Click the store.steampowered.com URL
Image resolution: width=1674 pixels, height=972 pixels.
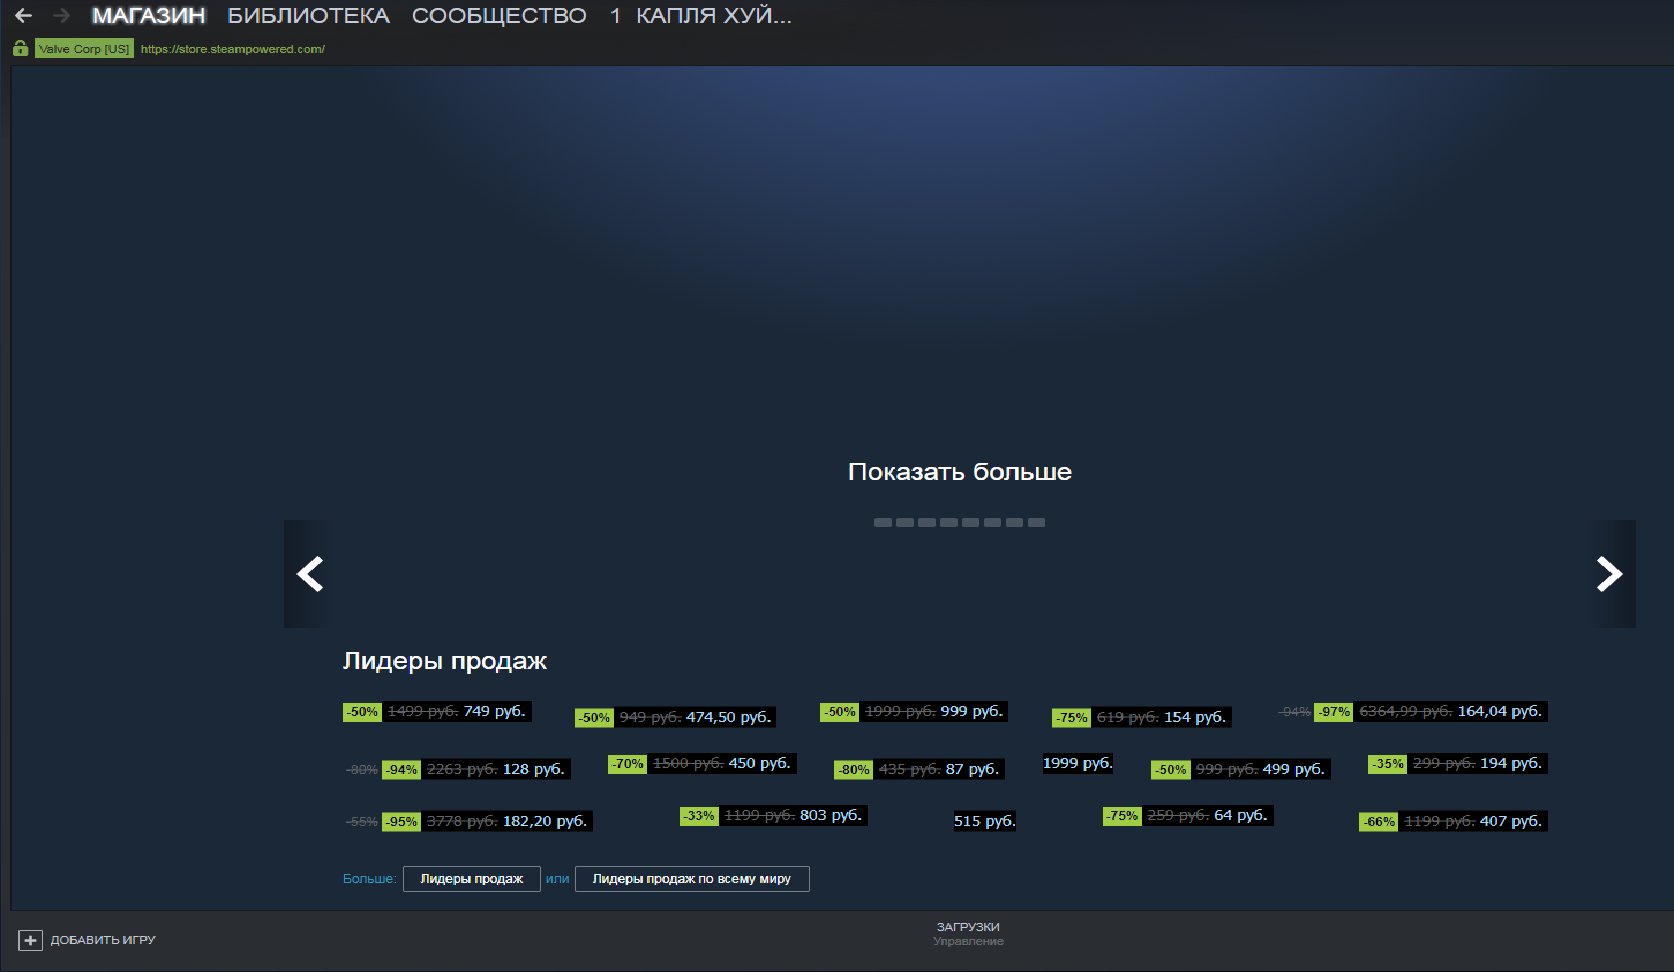(x=232, y=49)
